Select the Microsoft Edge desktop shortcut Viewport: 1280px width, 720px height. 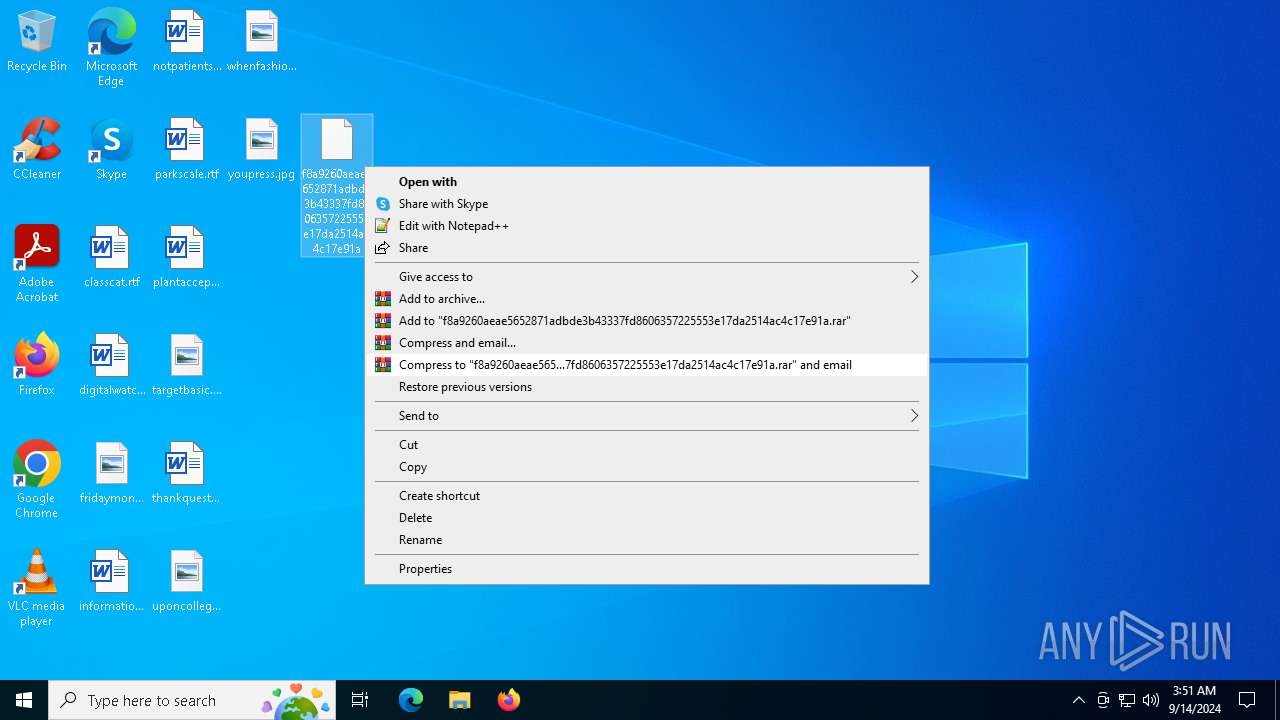coord(111,47)
